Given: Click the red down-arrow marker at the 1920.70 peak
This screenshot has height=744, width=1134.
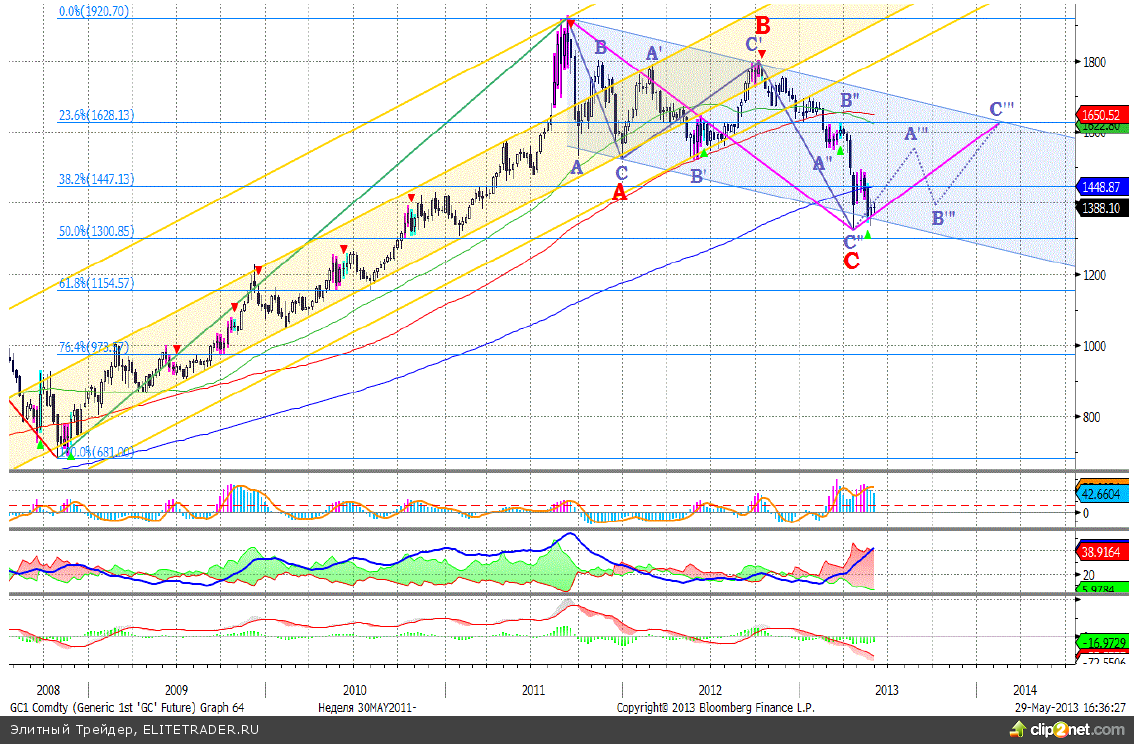Looking at the screenshot, I should click(569, 21).
